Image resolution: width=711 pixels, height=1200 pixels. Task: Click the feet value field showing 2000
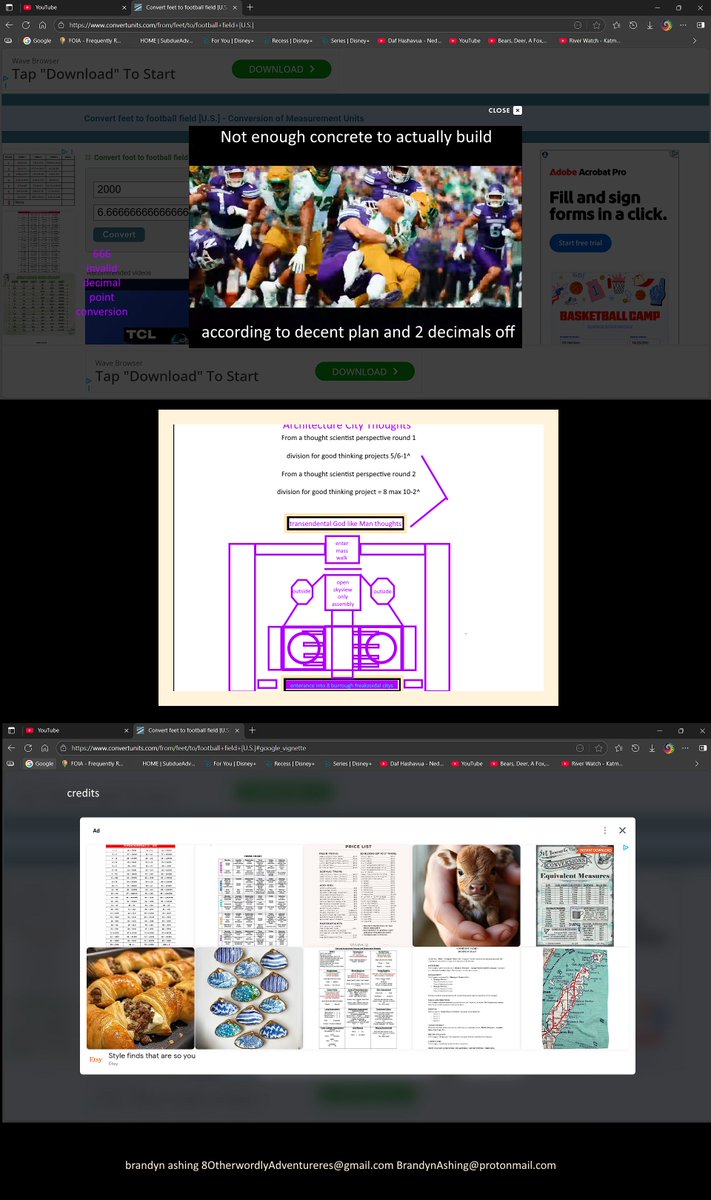coord(141,190)
